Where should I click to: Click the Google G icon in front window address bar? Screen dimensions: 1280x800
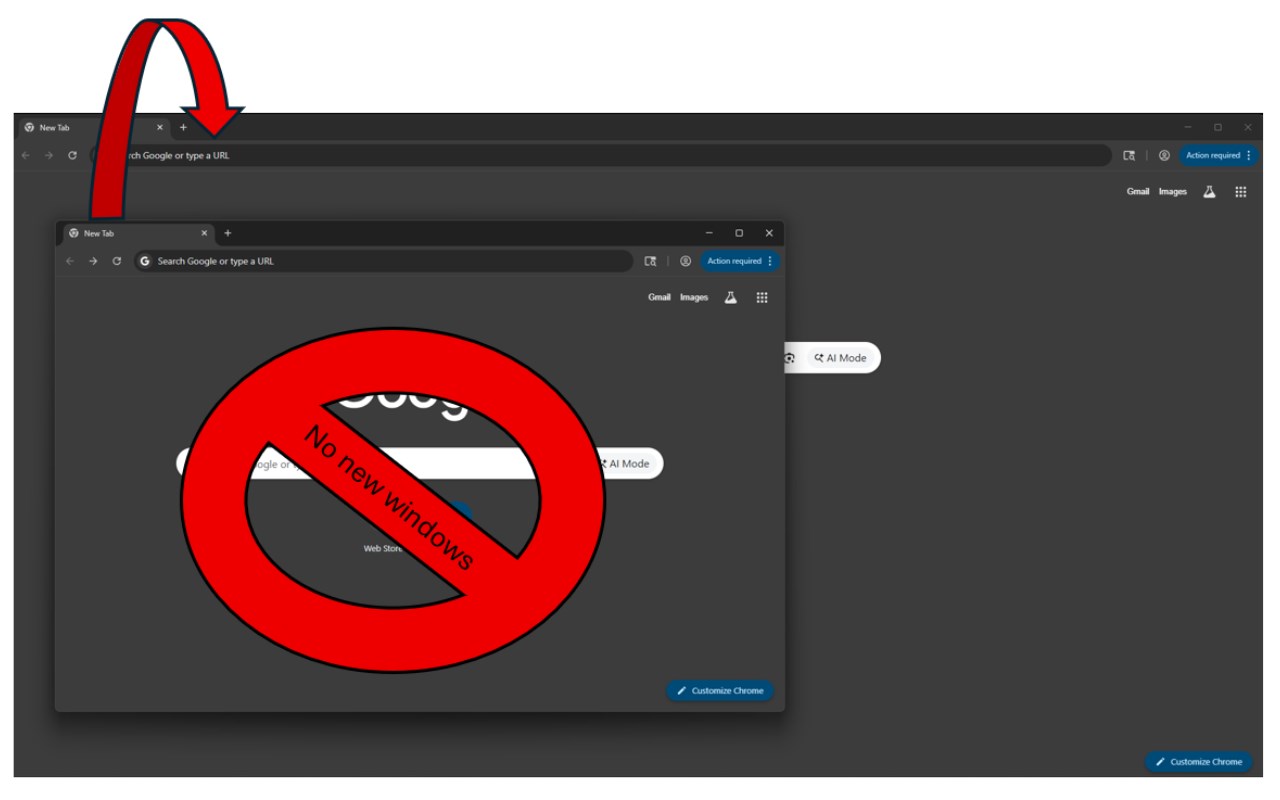pyautogui.click(x=145, y=261)
